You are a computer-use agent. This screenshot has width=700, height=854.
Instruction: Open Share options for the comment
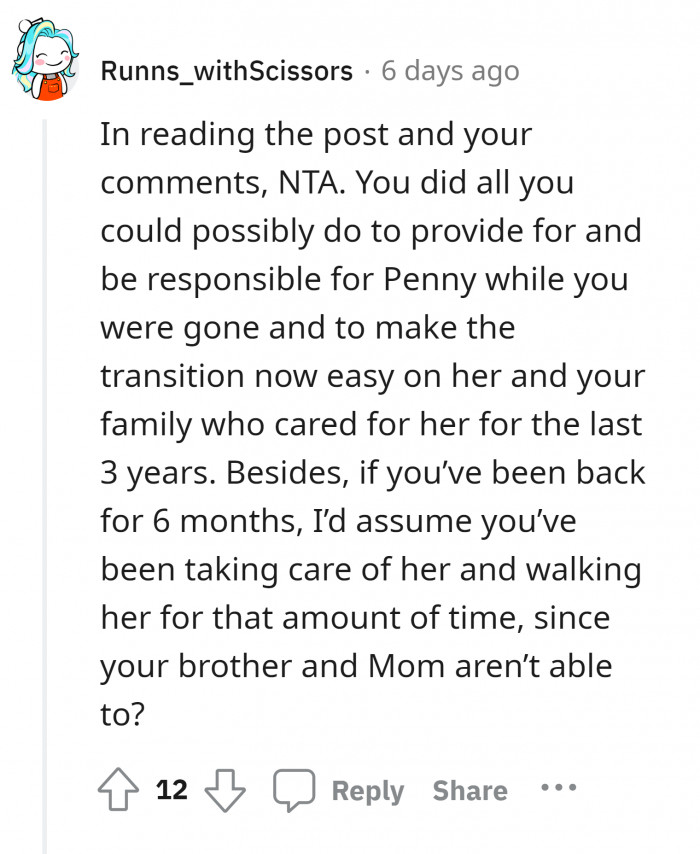[469, 790]
